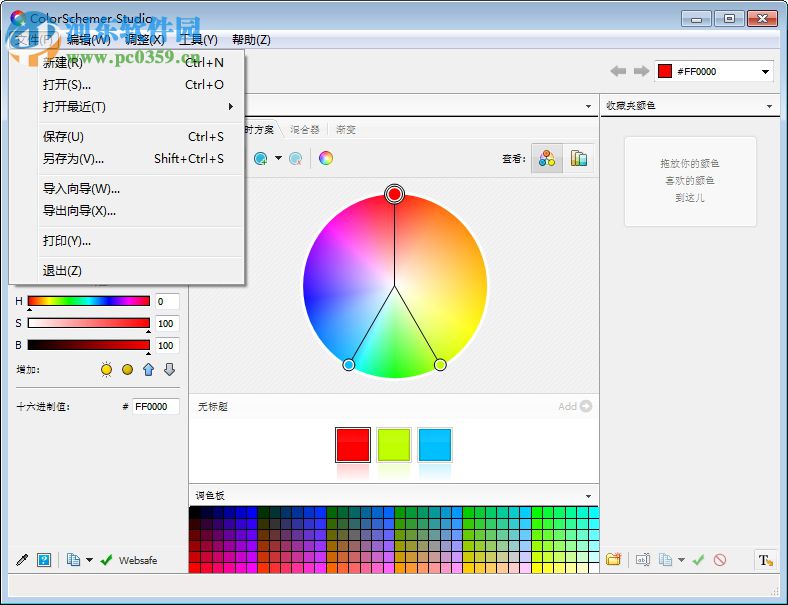Click the 无标题 scheme title
Screen dimensions: 788x605
pos(213,407)
